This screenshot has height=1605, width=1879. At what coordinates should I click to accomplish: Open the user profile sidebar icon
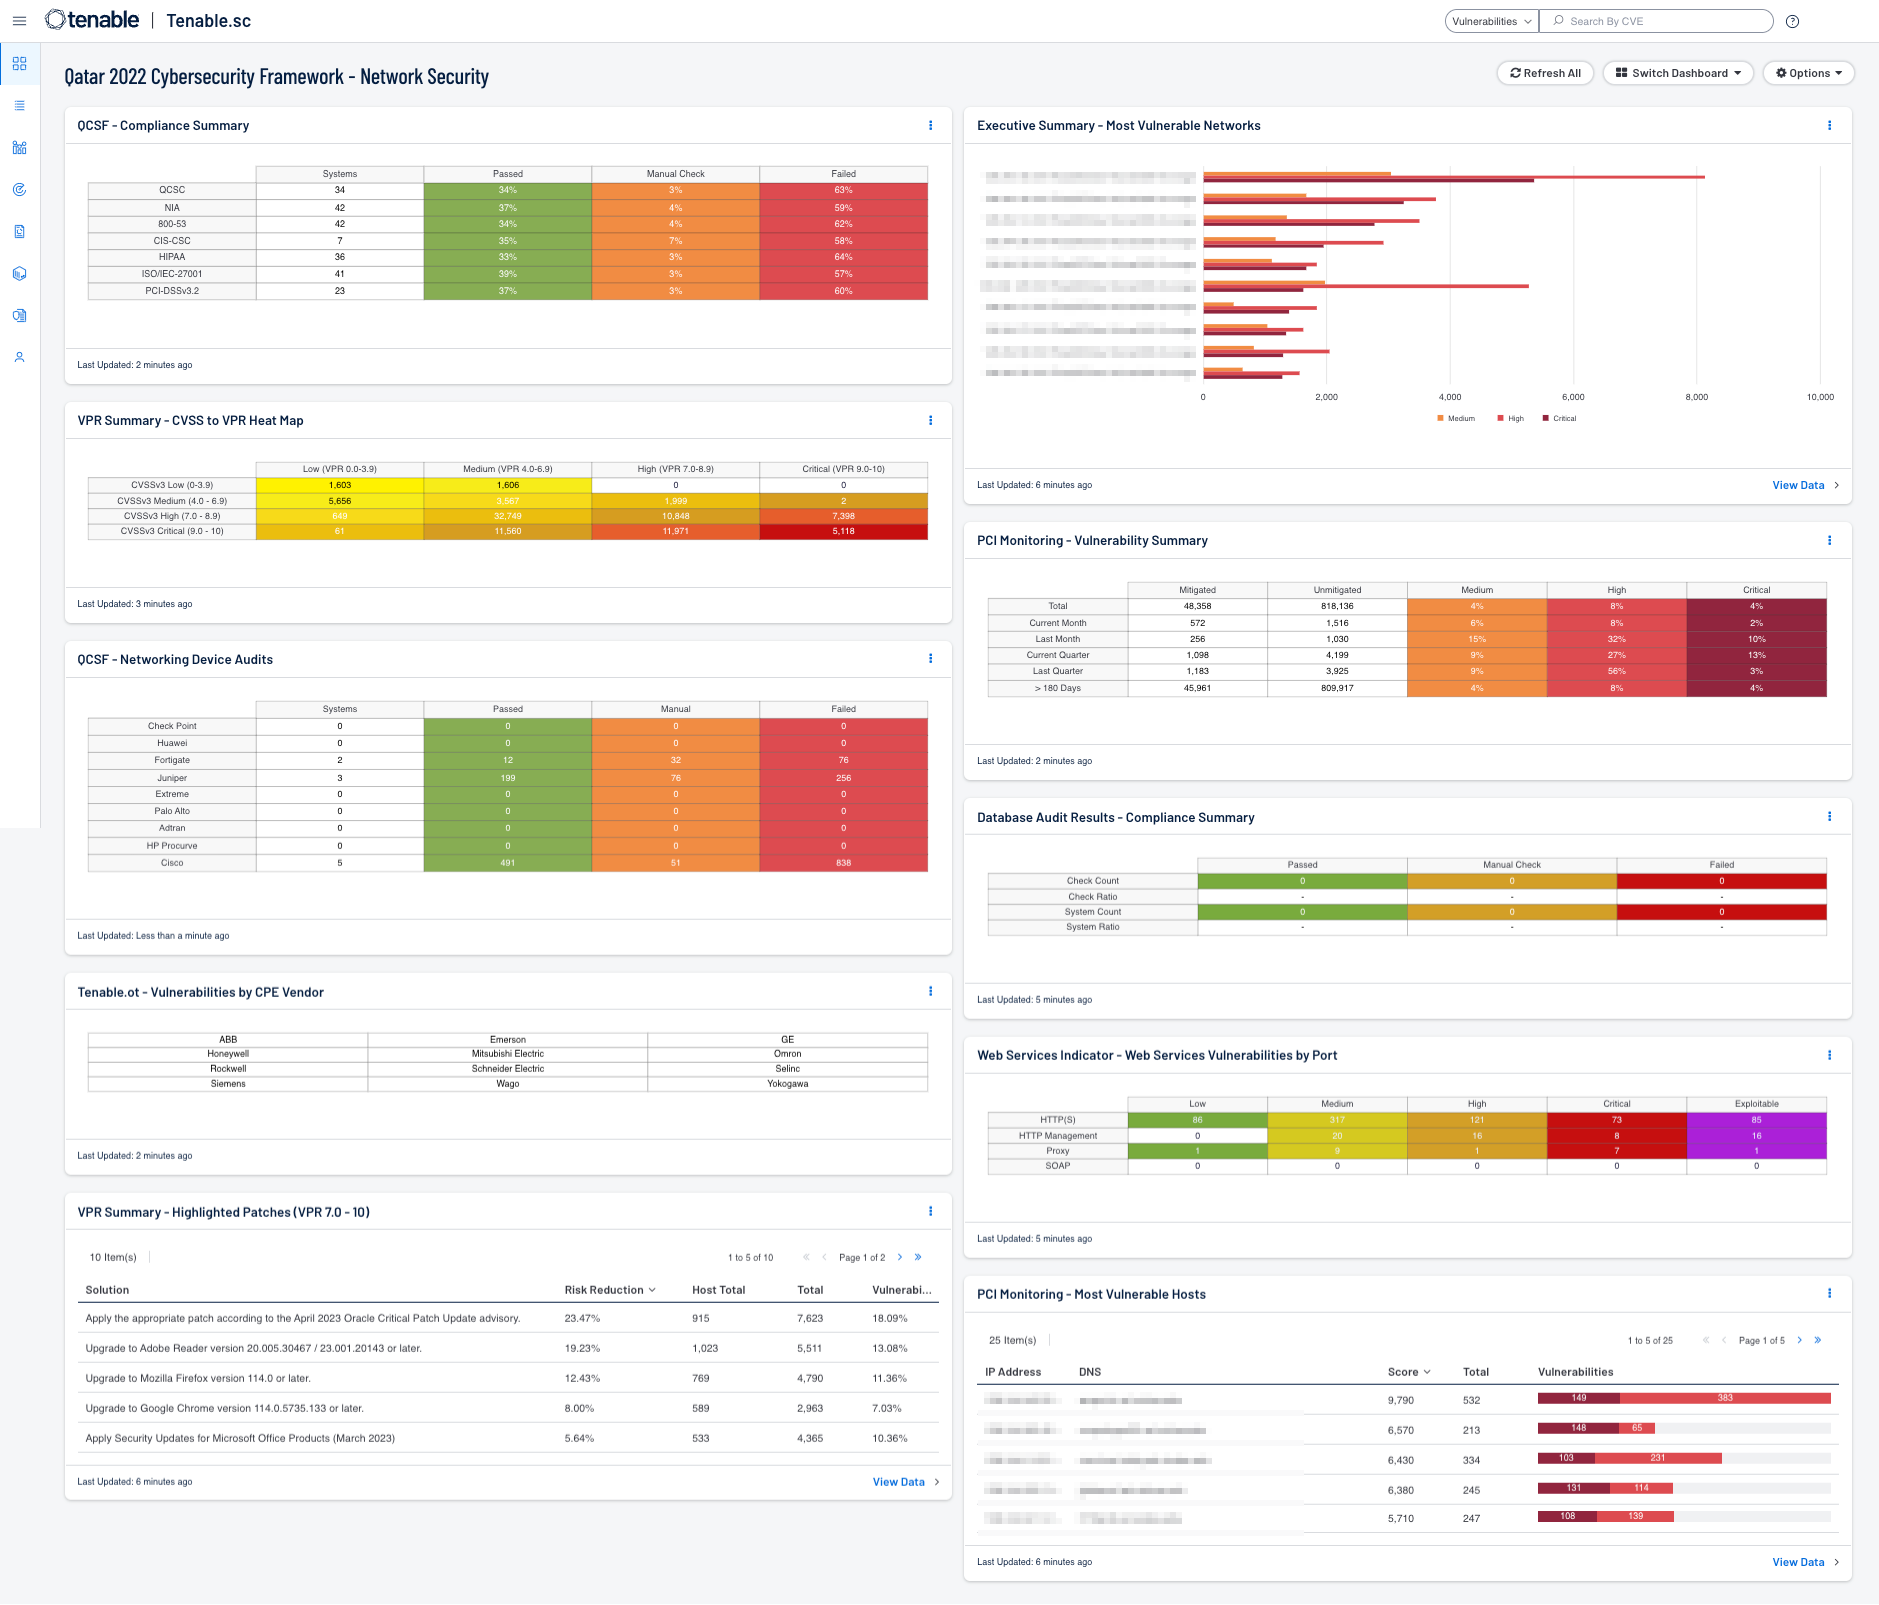(19, 357)
